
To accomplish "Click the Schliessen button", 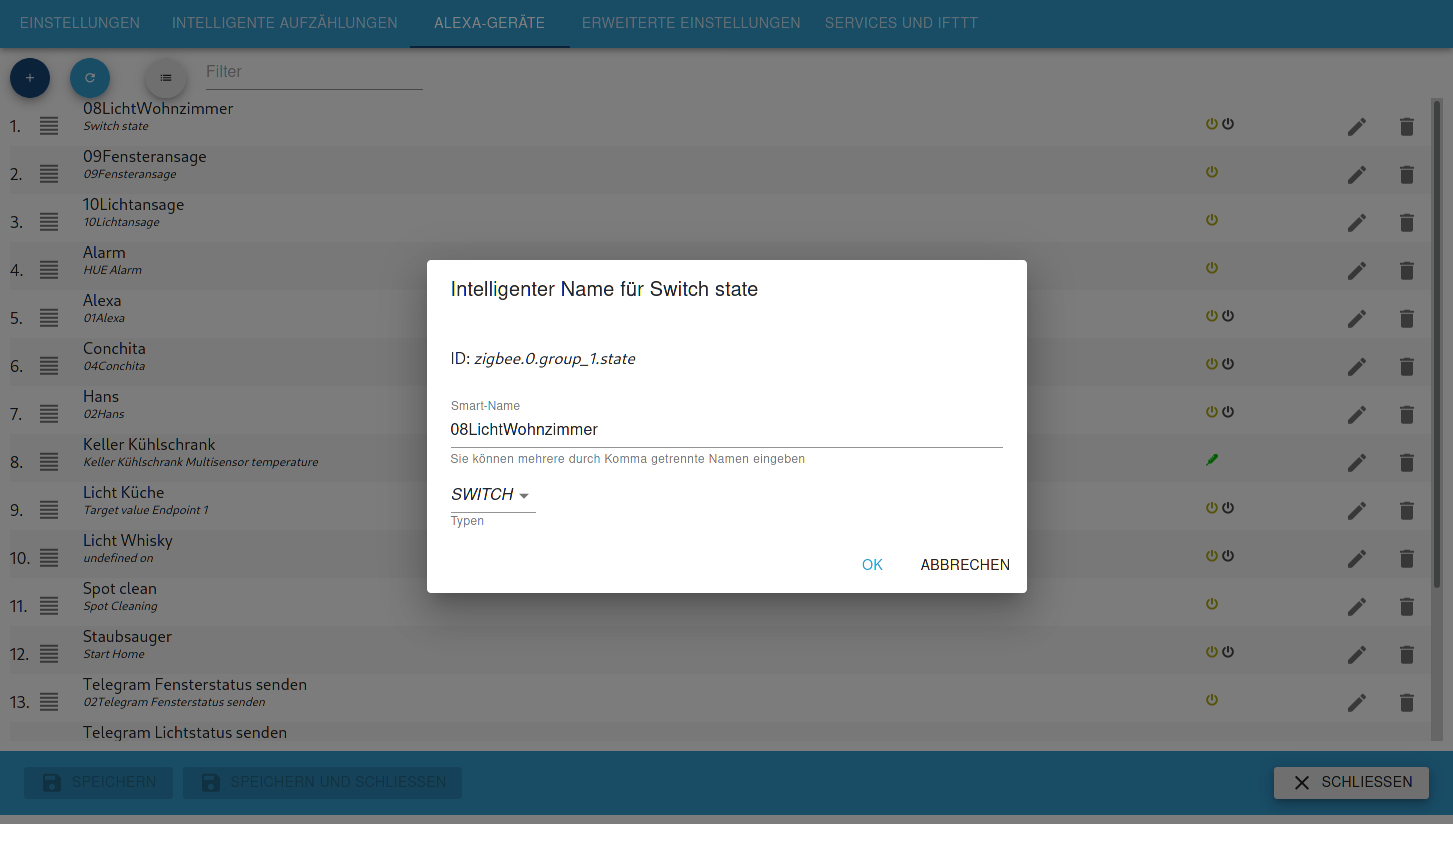I will click(x=1351, y=783).
